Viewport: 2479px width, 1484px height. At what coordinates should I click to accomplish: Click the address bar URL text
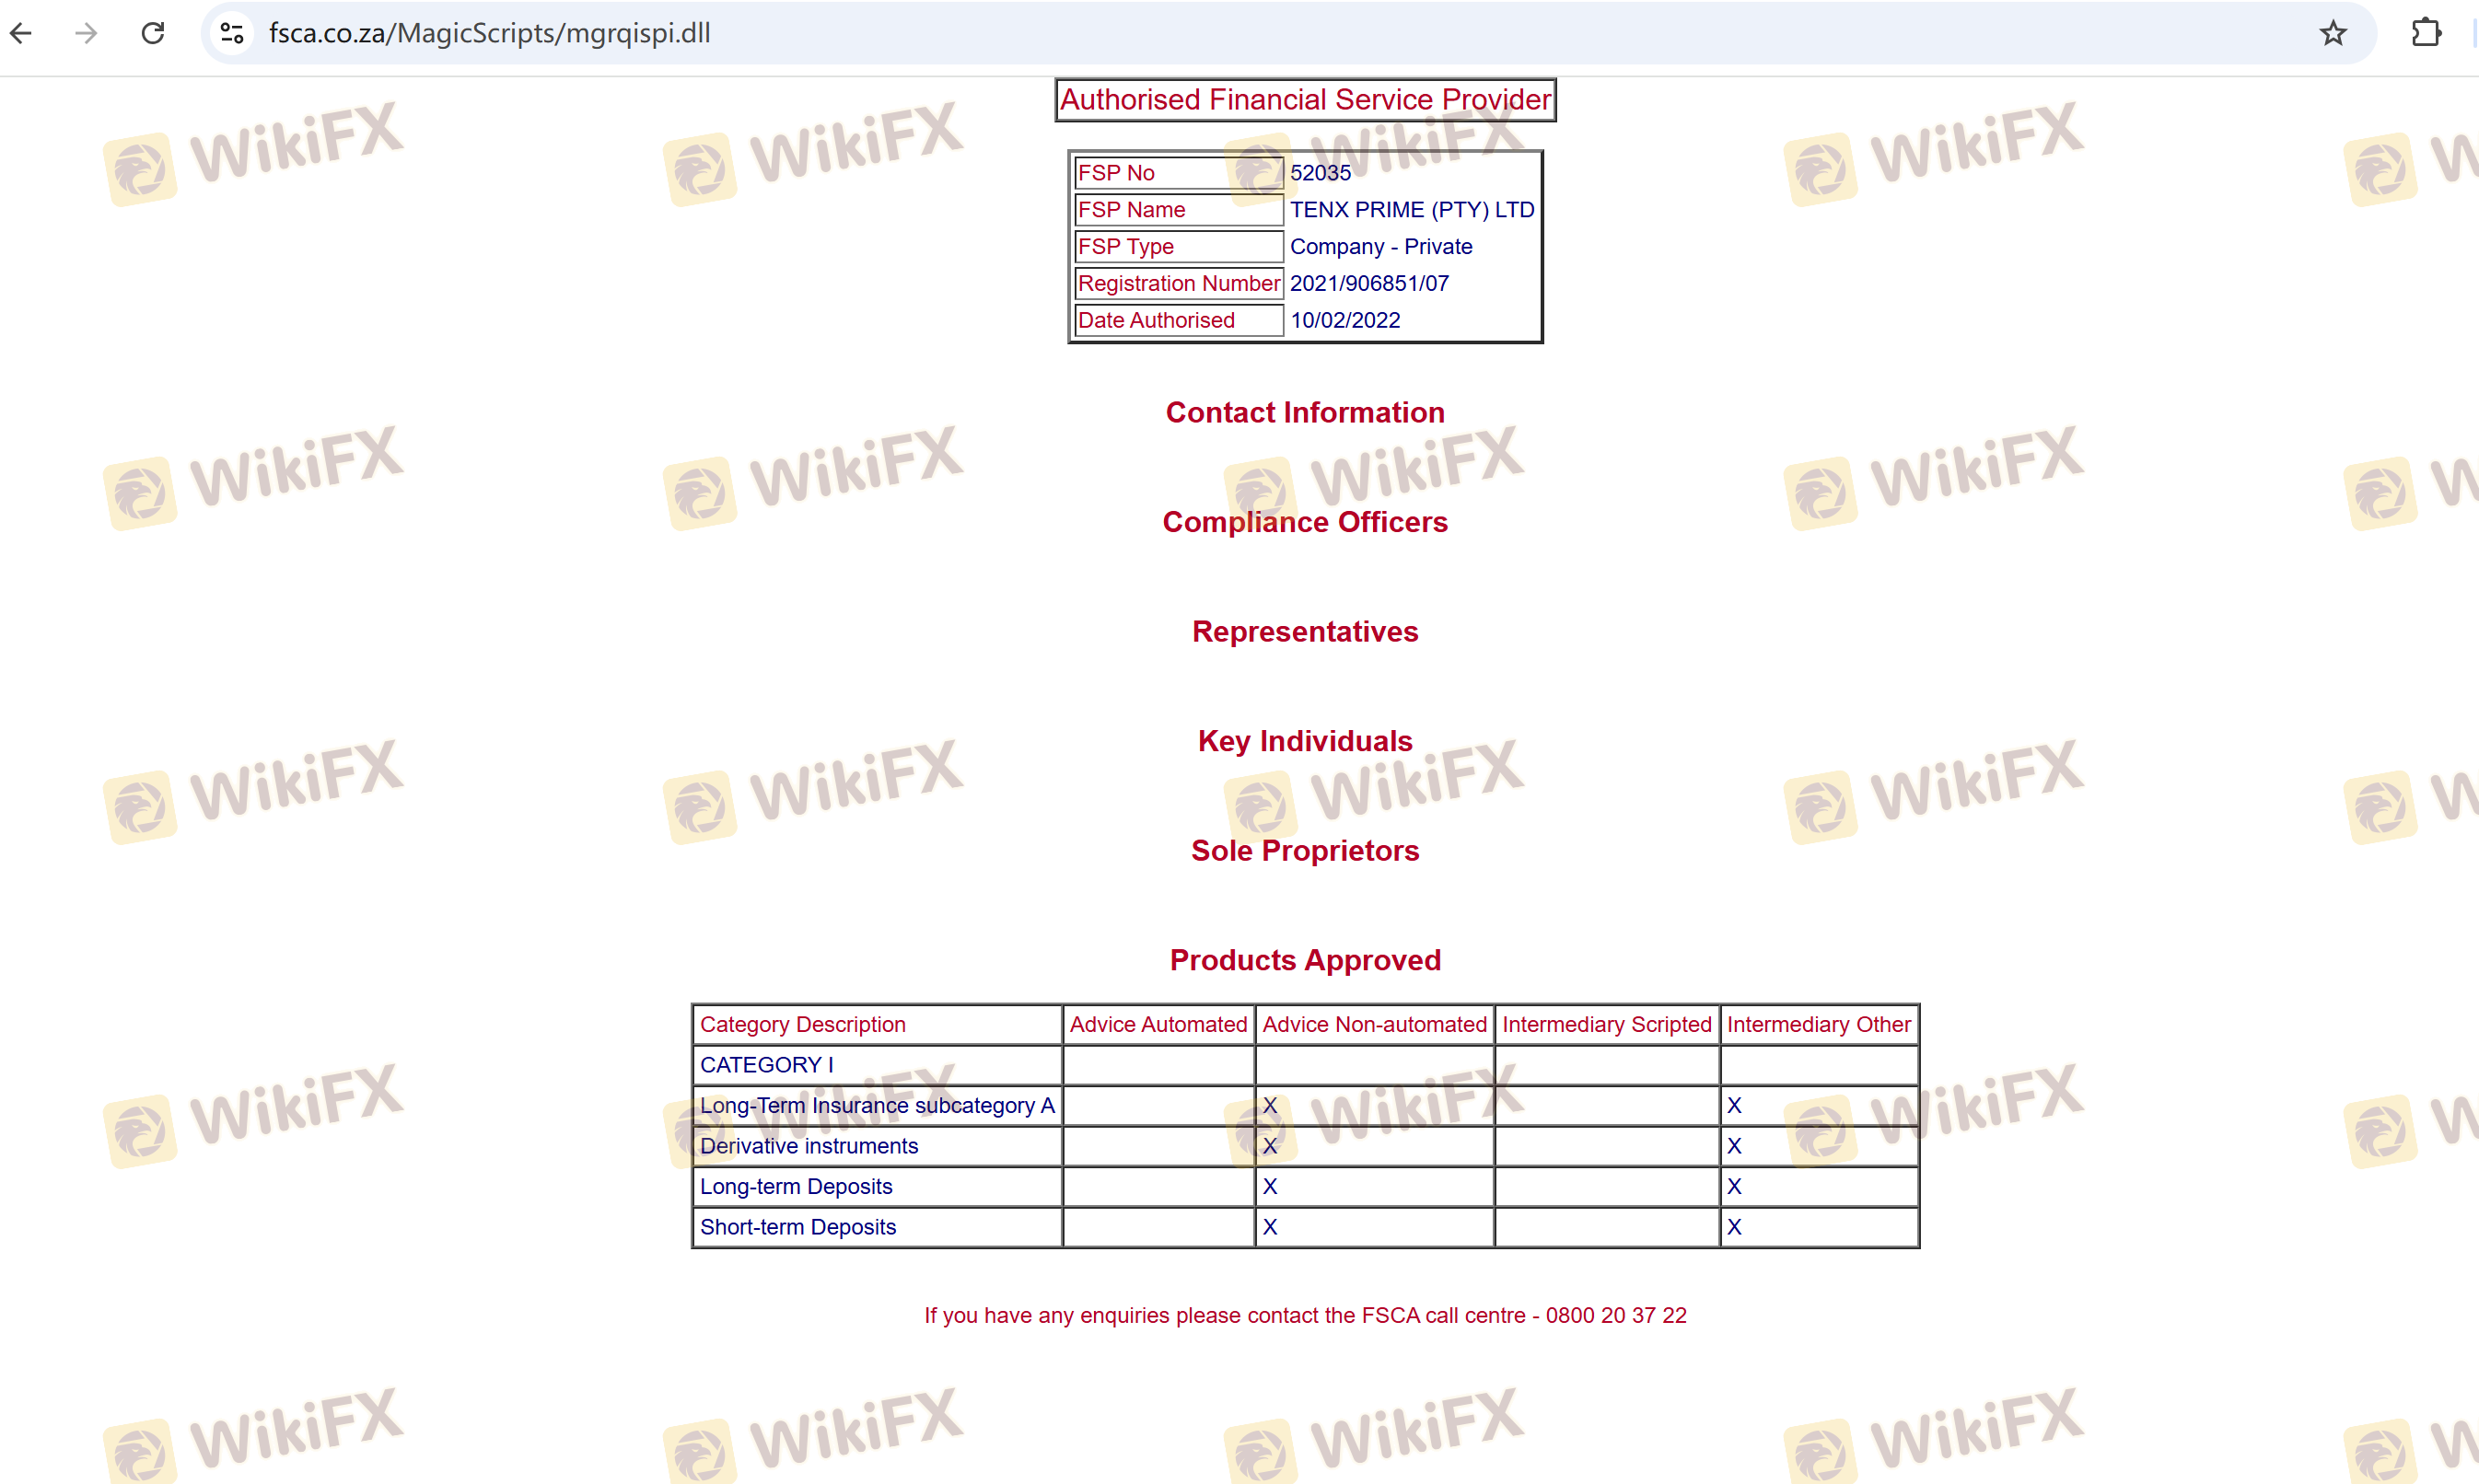click(x=489, y=33)
